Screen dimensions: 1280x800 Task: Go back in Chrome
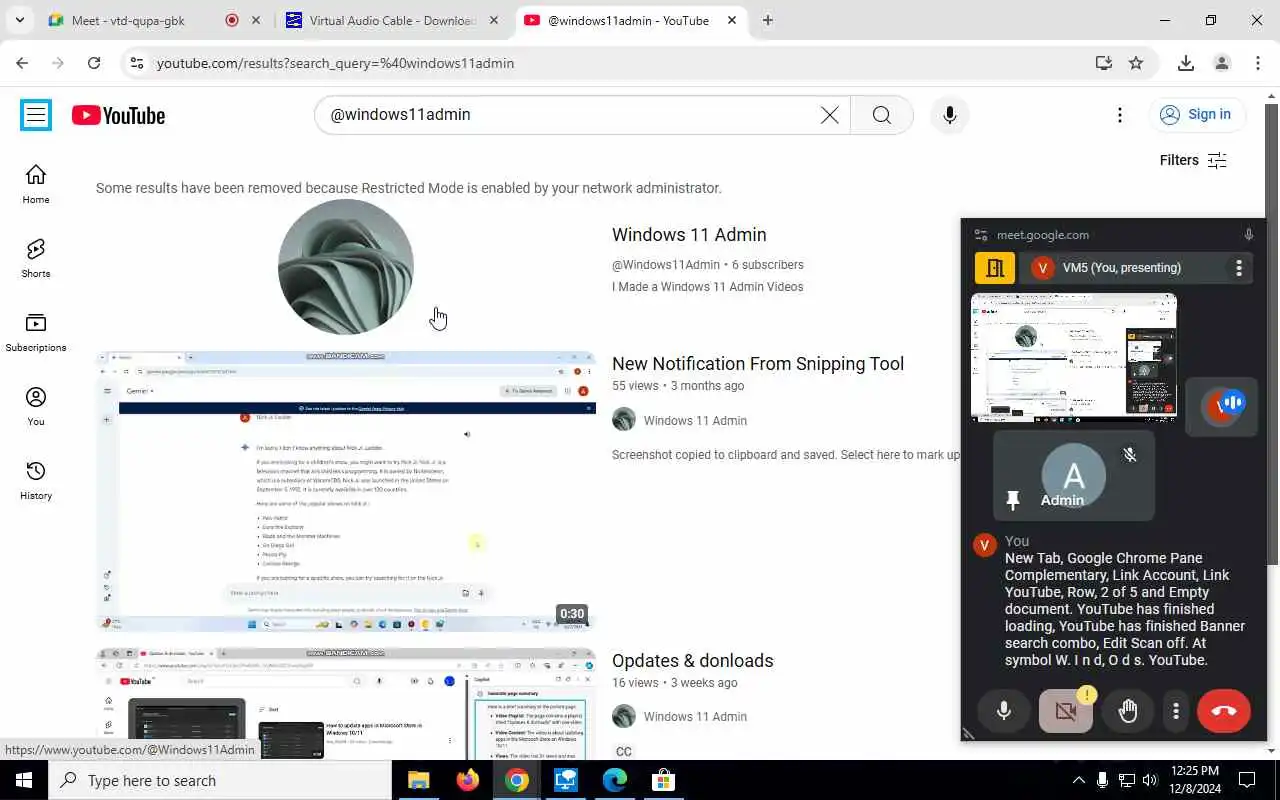tap(22, 63)
